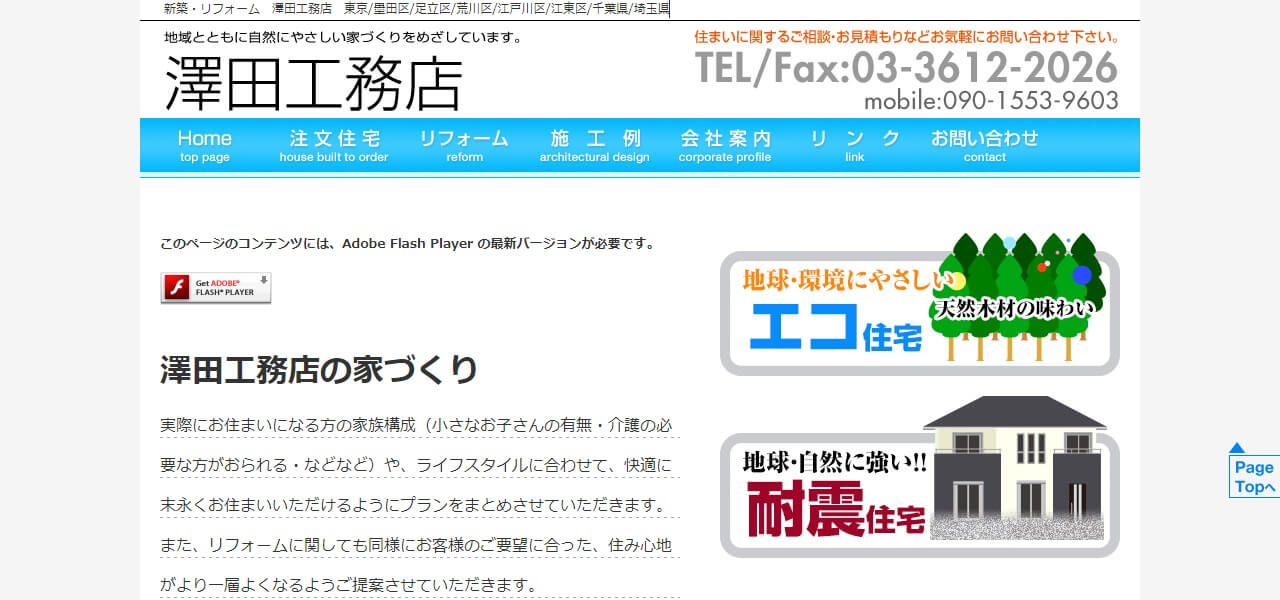Navigate to the リンク link page
The image size is (1280, 600).
click(855, 146)
